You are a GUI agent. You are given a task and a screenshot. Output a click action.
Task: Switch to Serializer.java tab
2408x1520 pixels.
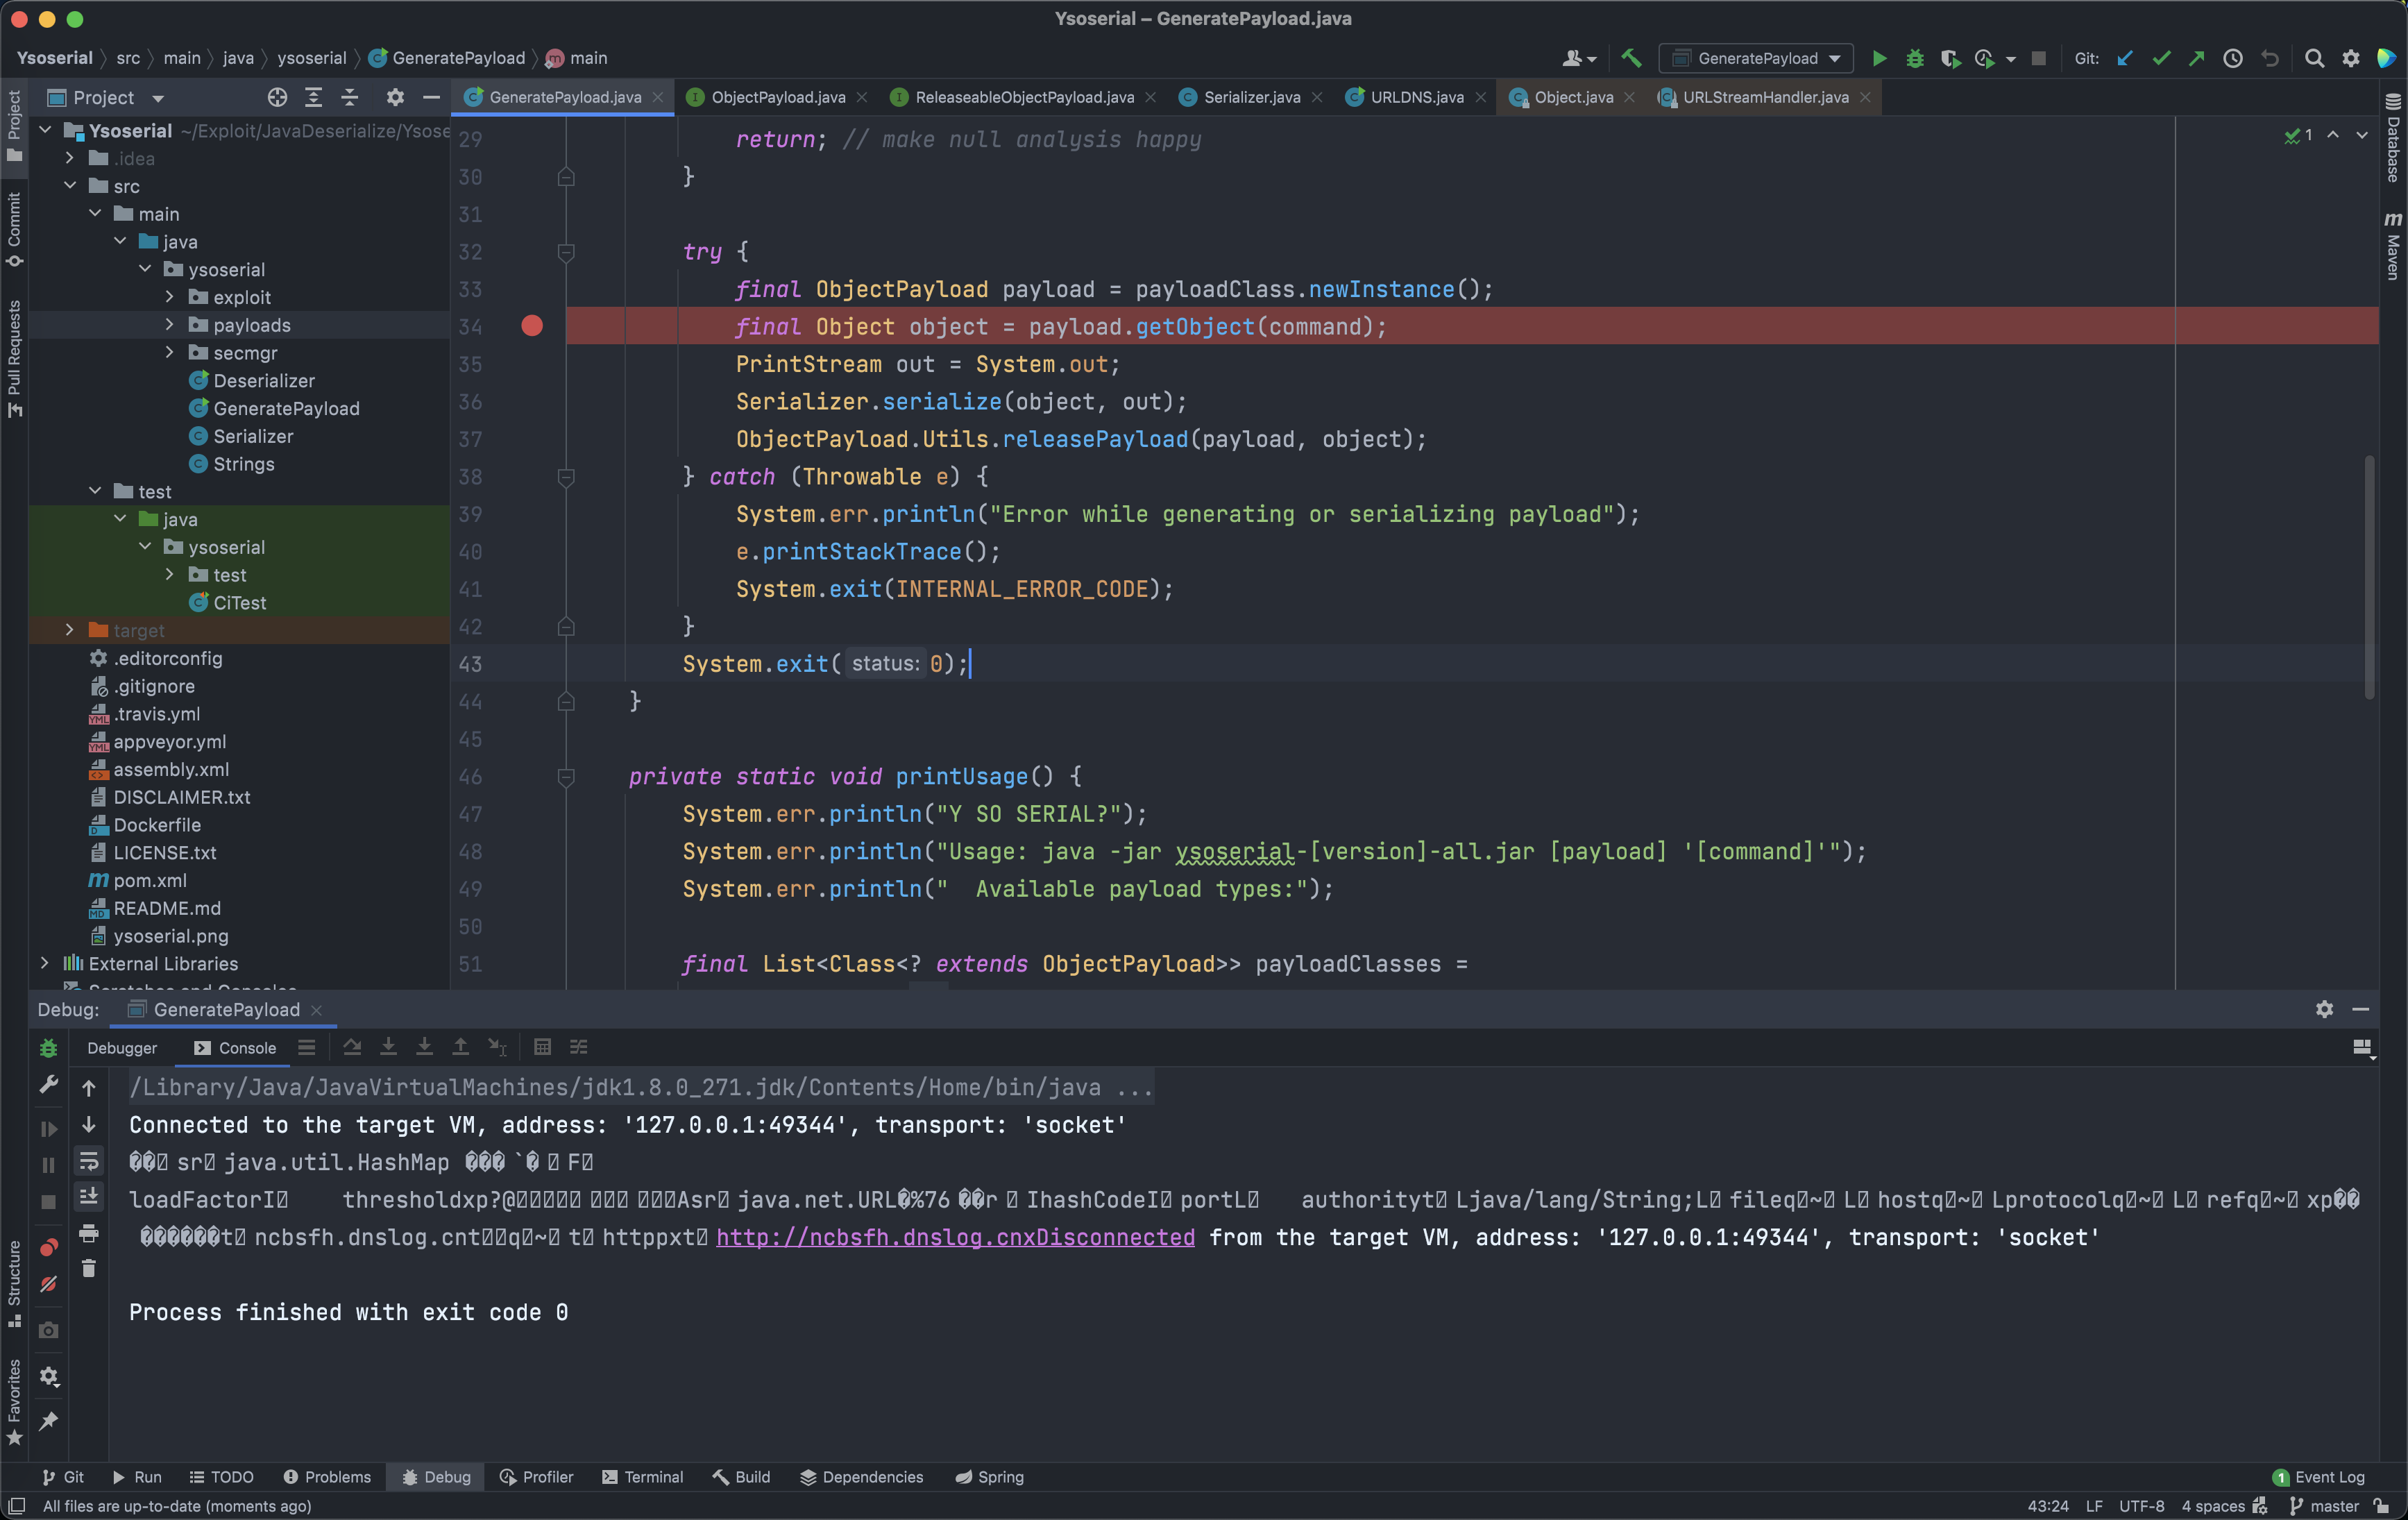(x=1252, y=97)
